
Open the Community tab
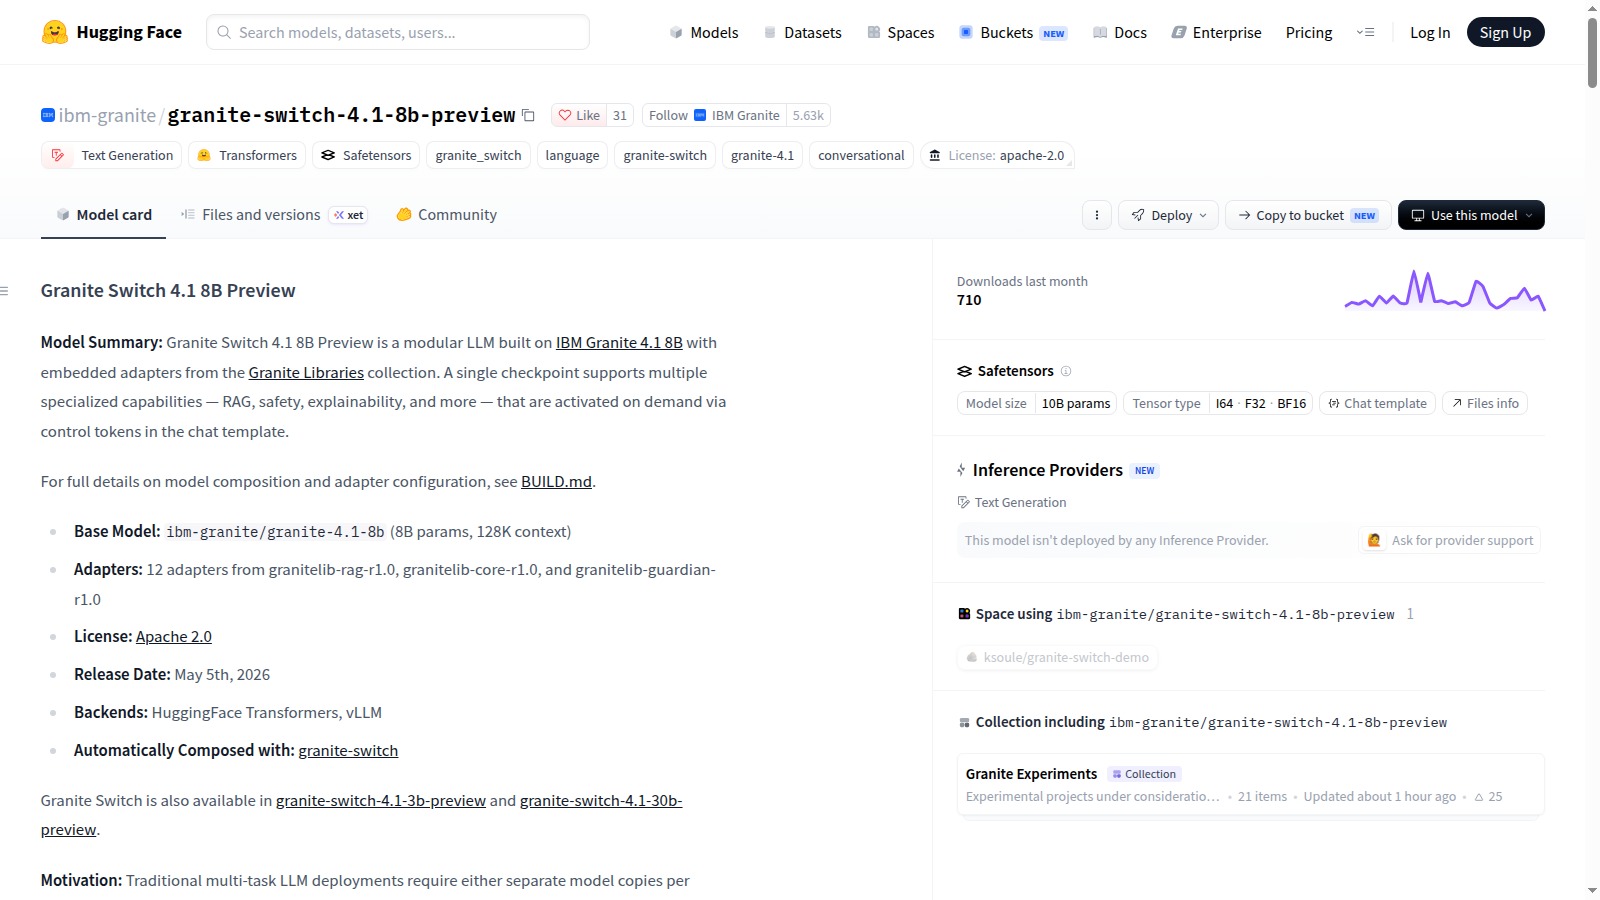[x=446, y=215]
